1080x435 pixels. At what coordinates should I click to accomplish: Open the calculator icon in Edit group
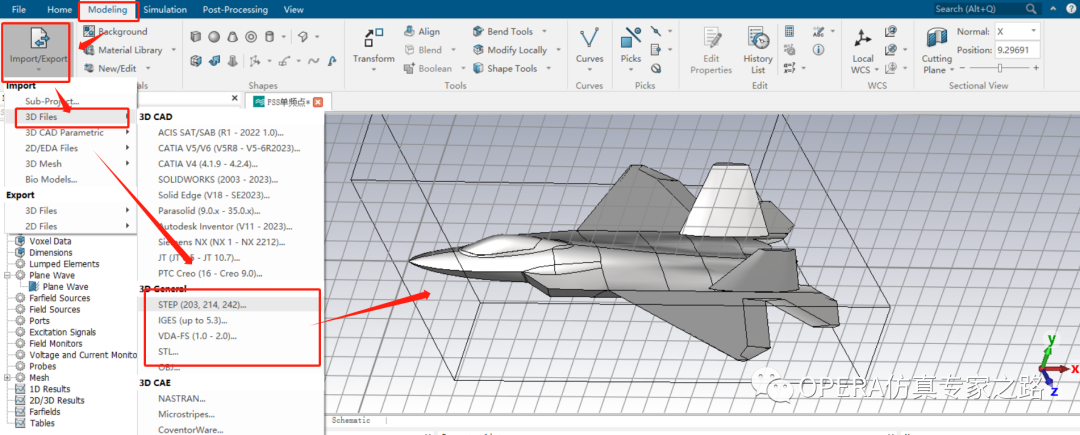(x=789, y=32)
